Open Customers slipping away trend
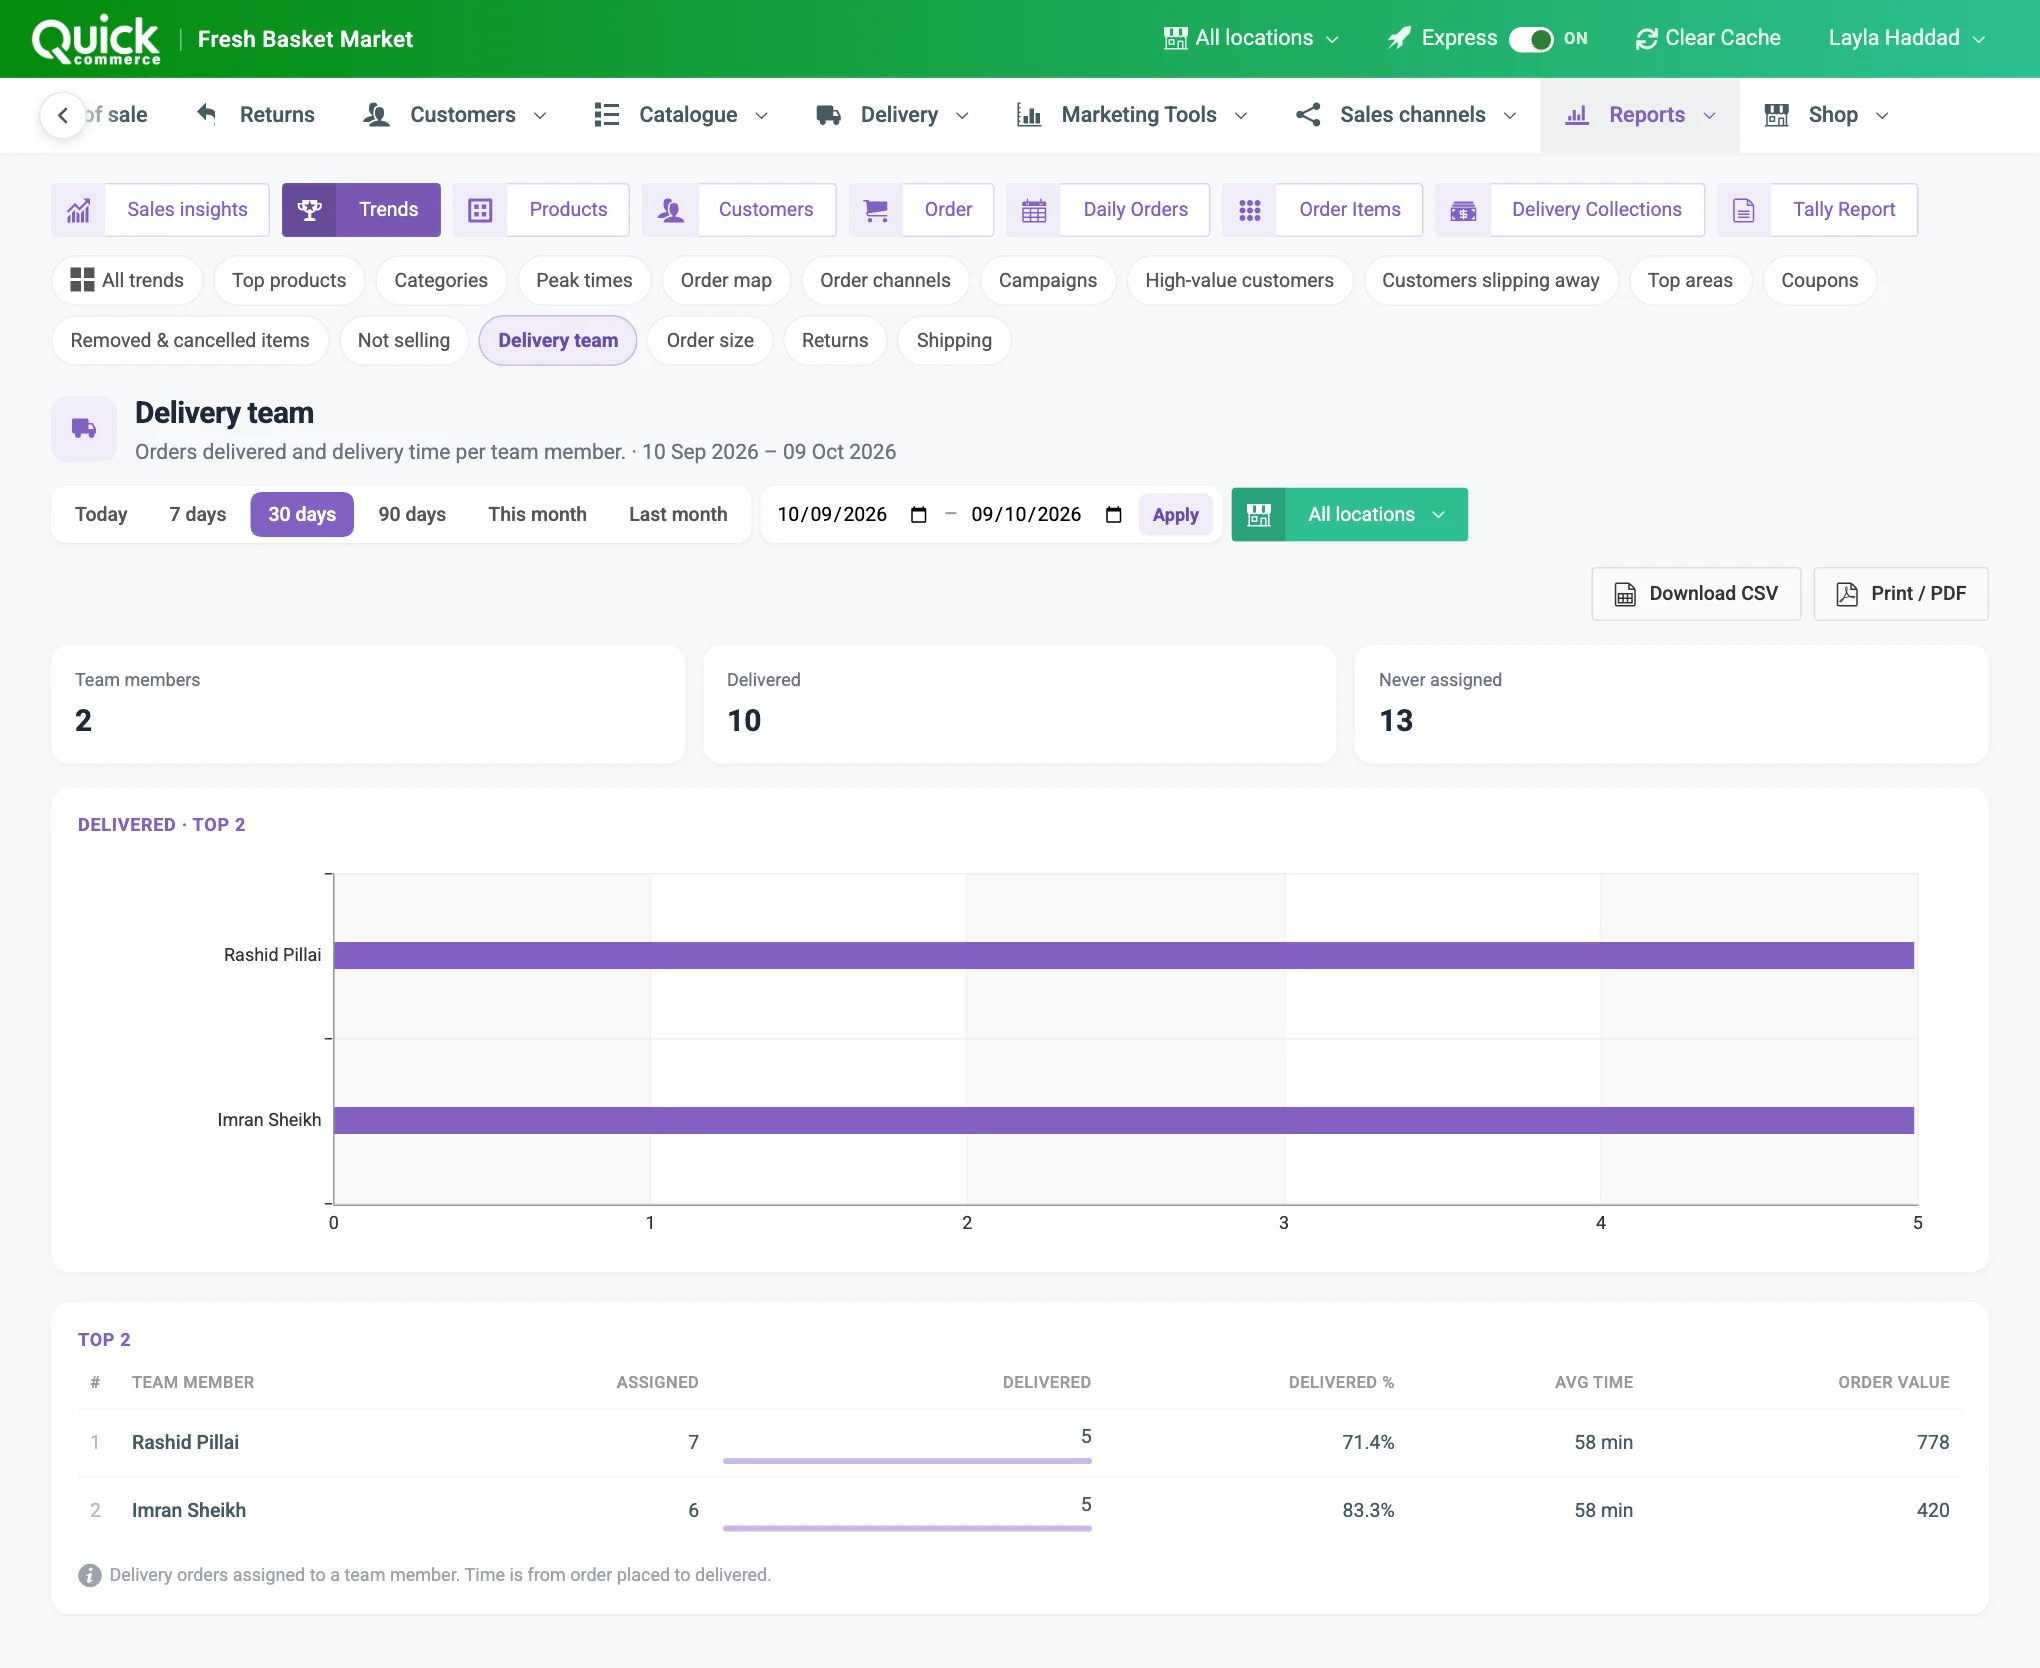The image size is (2040, 1668). pyautogui.click(x=1490, y=281)
